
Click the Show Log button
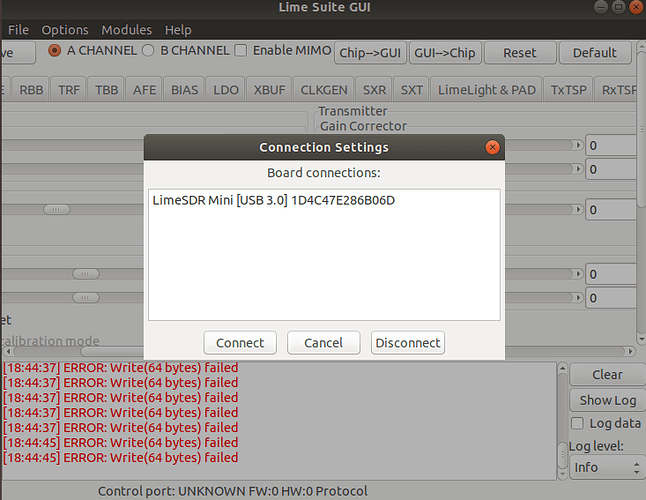point(607,400)
